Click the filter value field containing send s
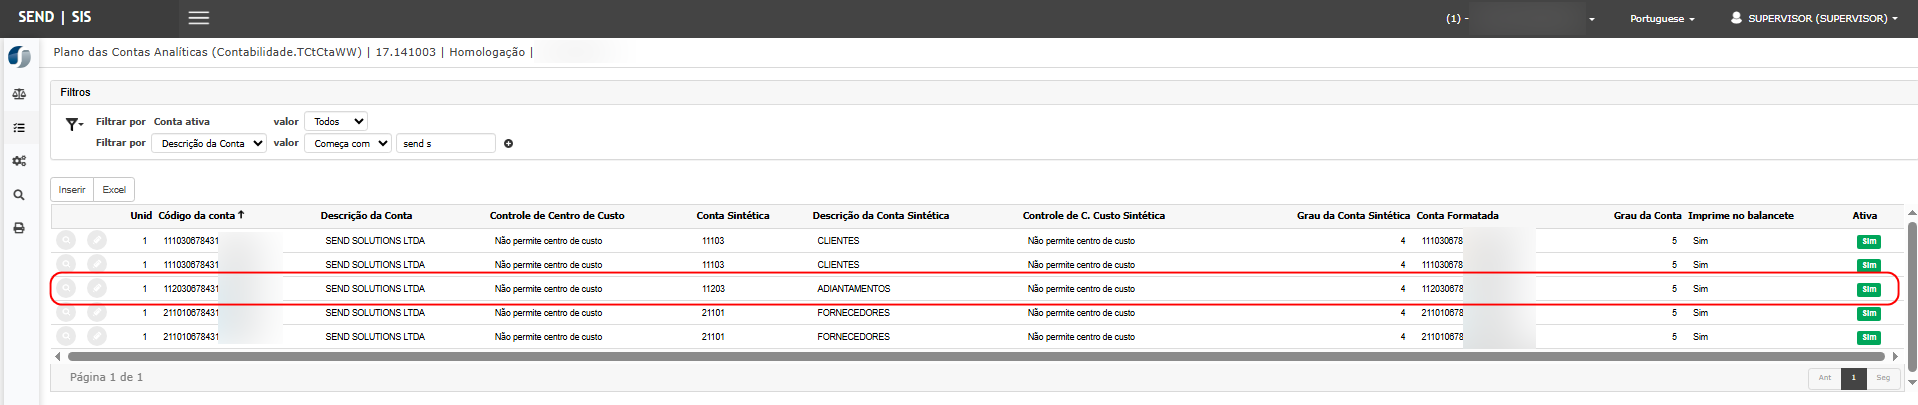 [x=446, y=143]
